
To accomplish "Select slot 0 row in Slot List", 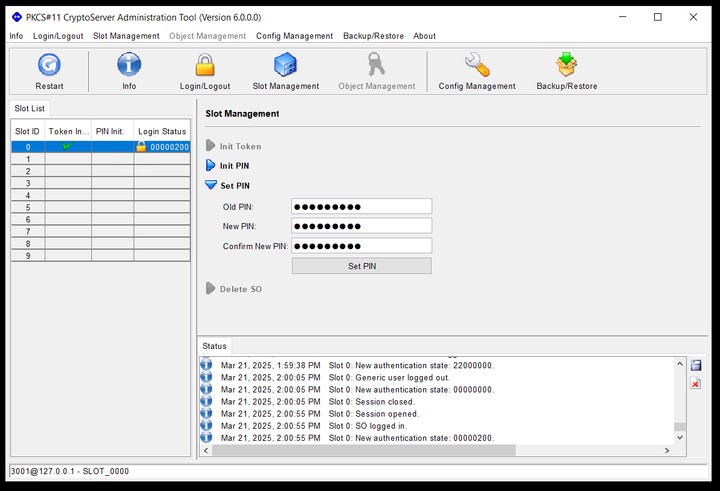I will pos(101,147).
